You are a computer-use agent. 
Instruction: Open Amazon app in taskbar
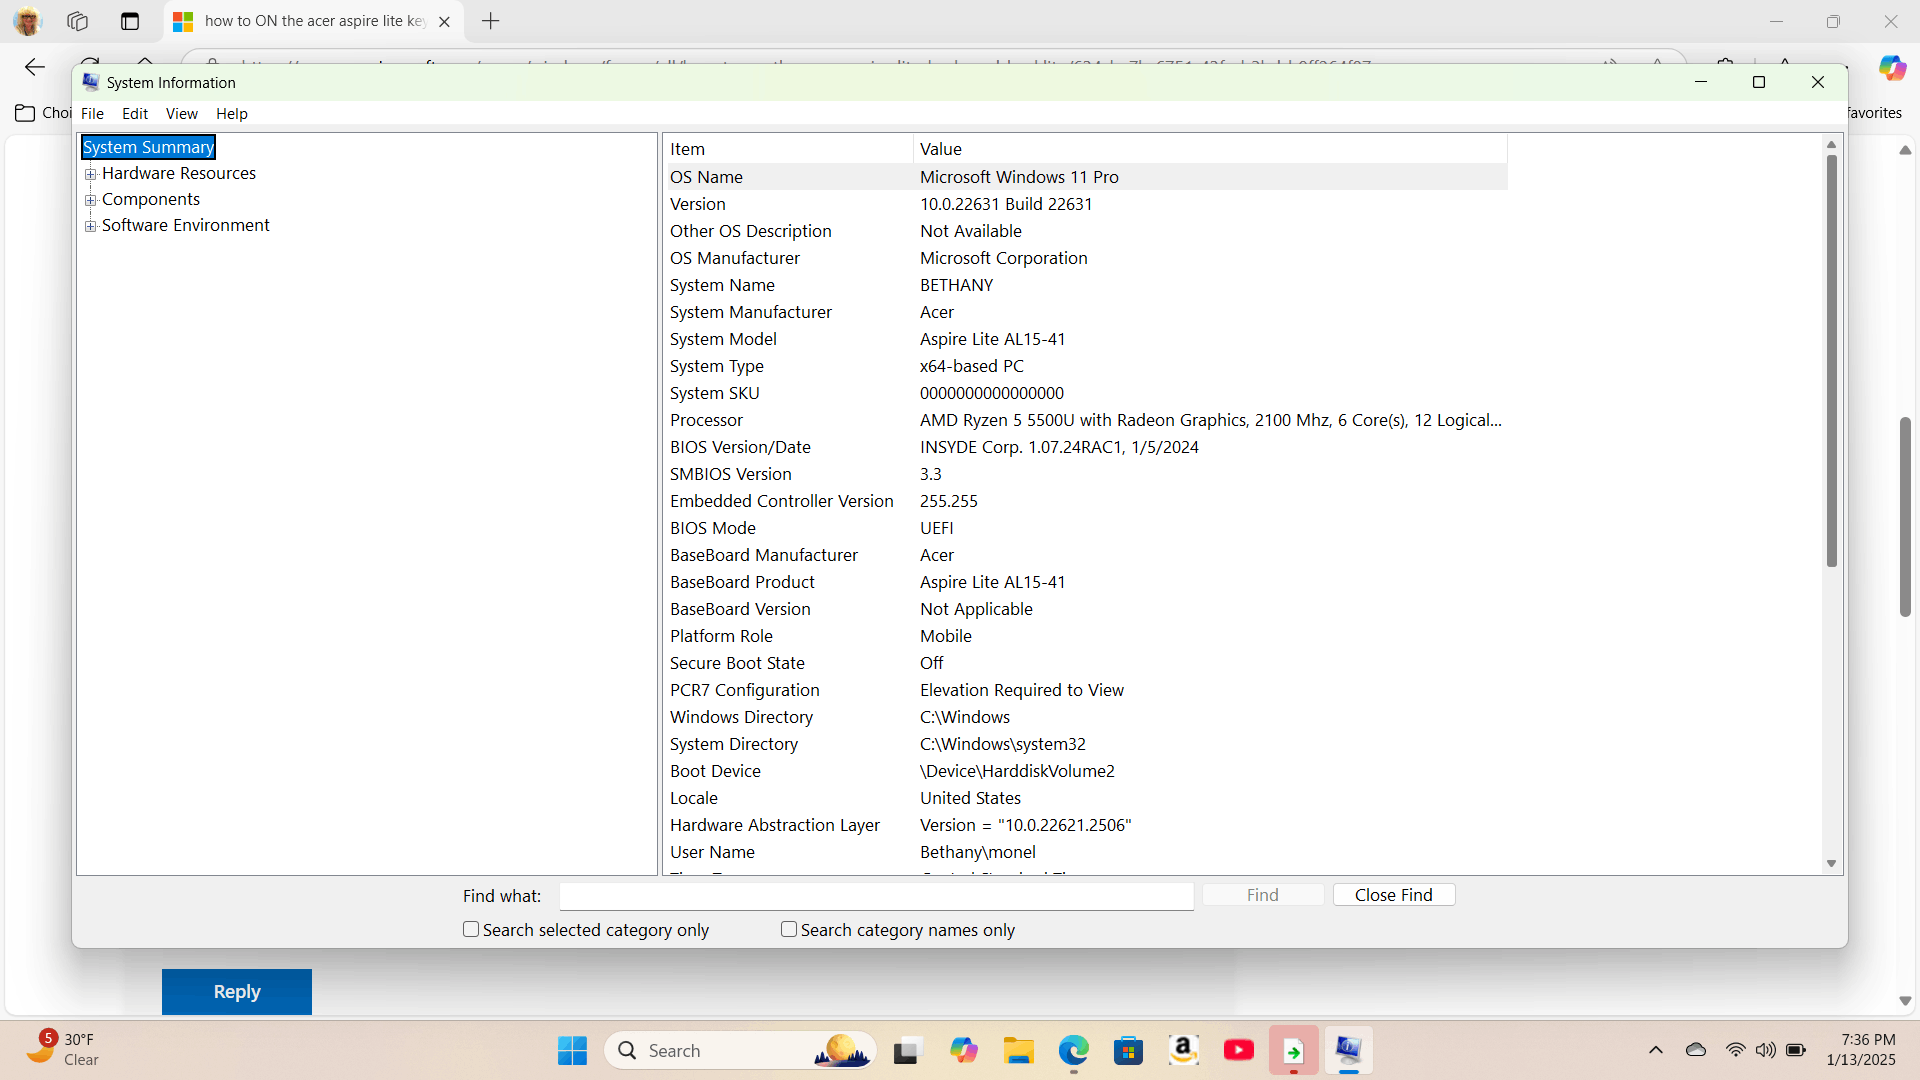point(1183,1051)
